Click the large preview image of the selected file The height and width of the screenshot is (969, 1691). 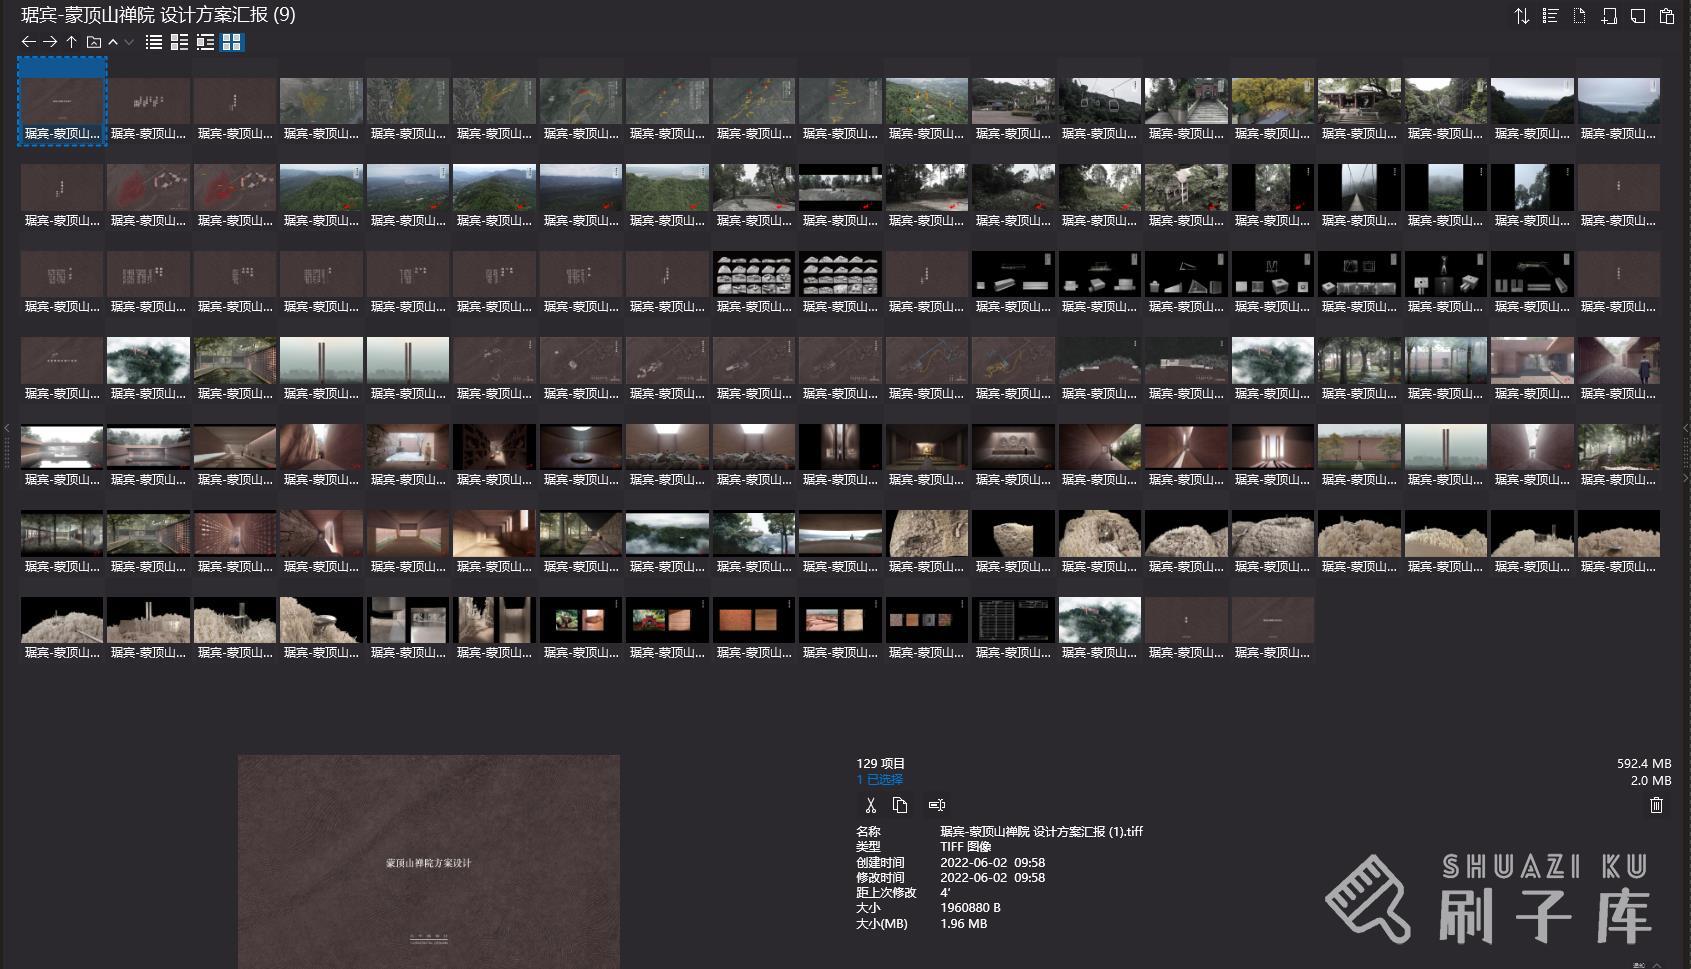pos(428,861)
